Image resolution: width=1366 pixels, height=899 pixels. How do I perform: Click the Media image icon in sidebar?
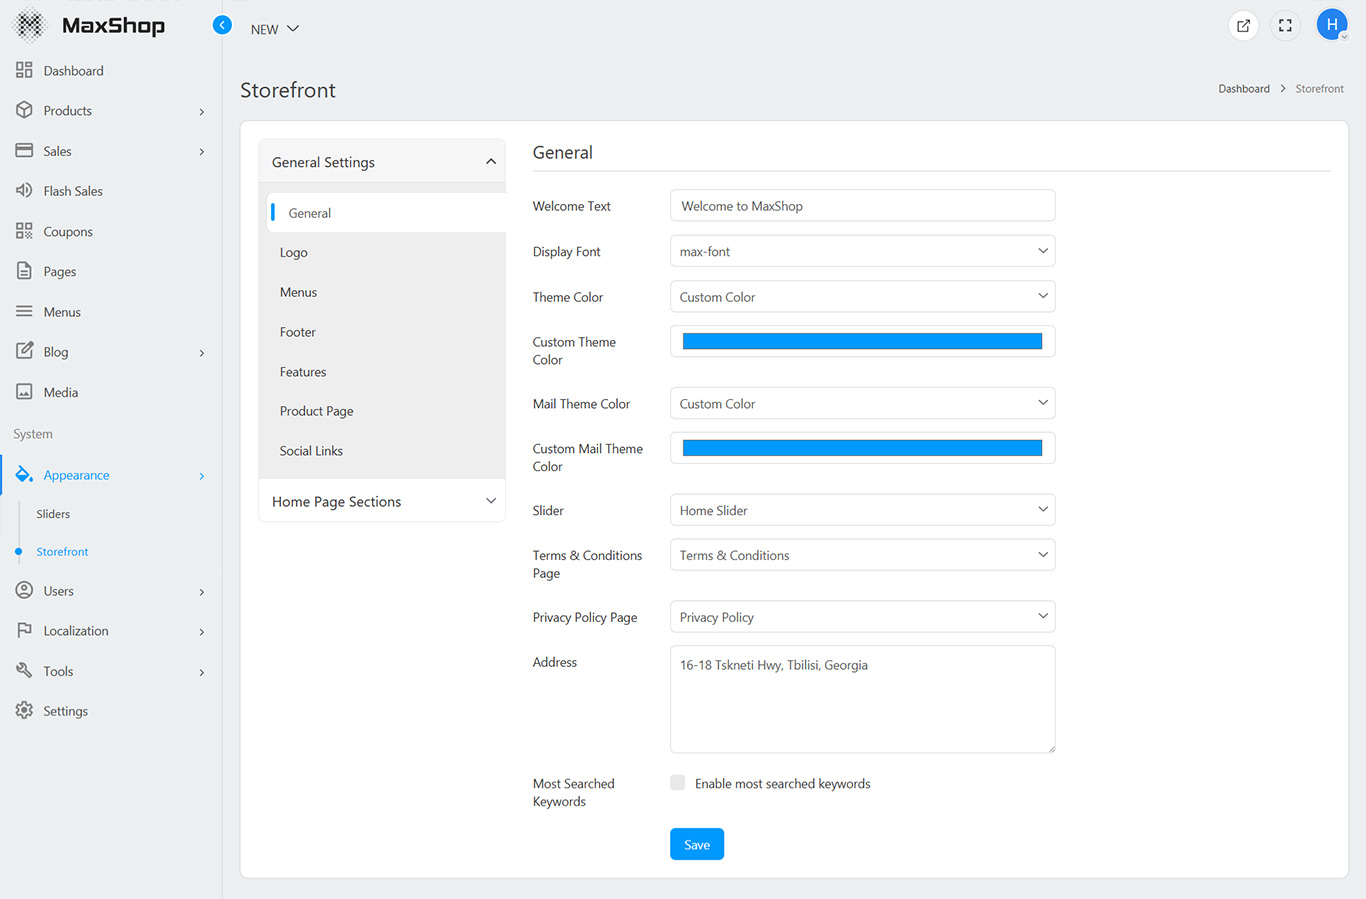[24, 392]
